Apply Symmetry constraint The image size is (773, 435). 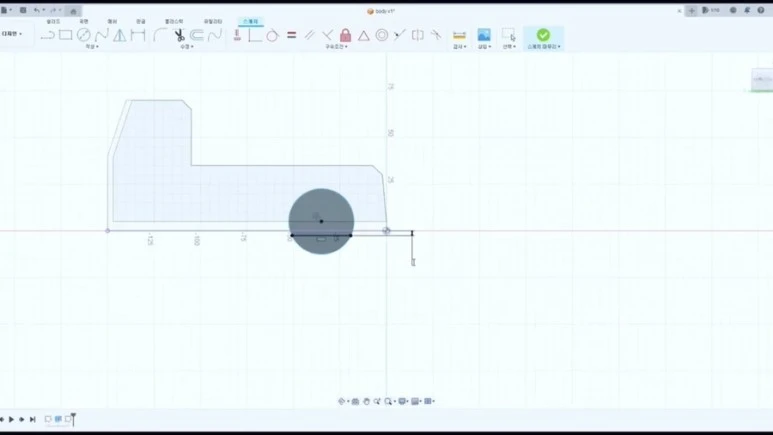418,35
